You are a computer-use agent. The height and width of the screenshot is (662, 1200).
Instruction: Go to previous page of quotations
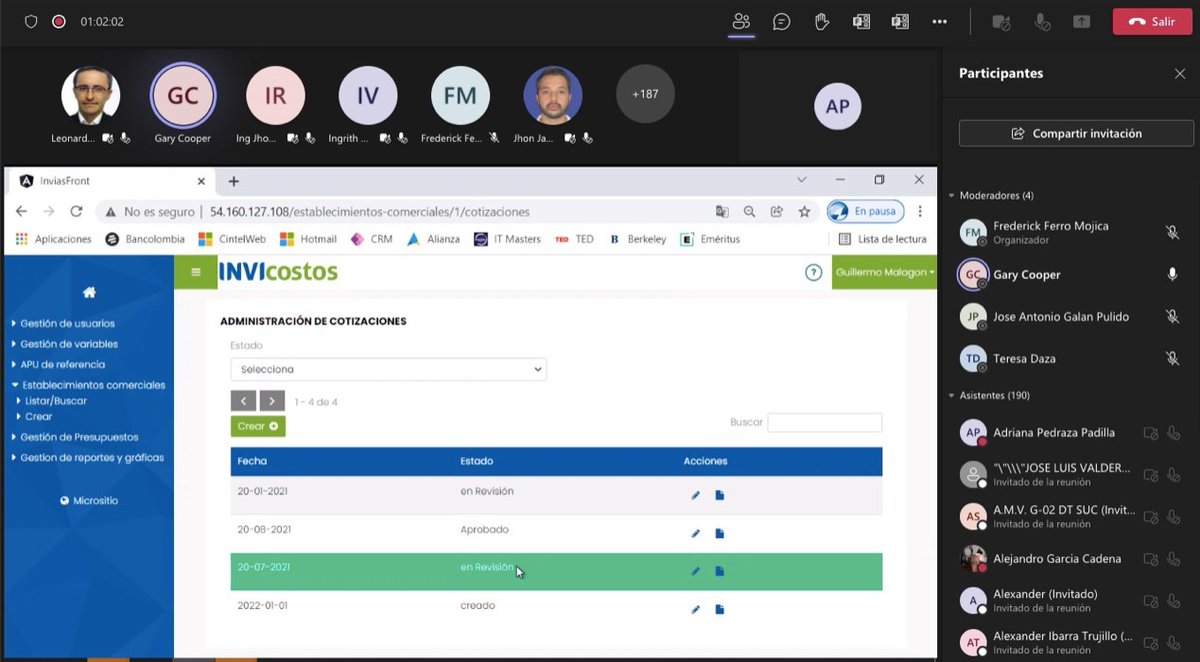243,401
